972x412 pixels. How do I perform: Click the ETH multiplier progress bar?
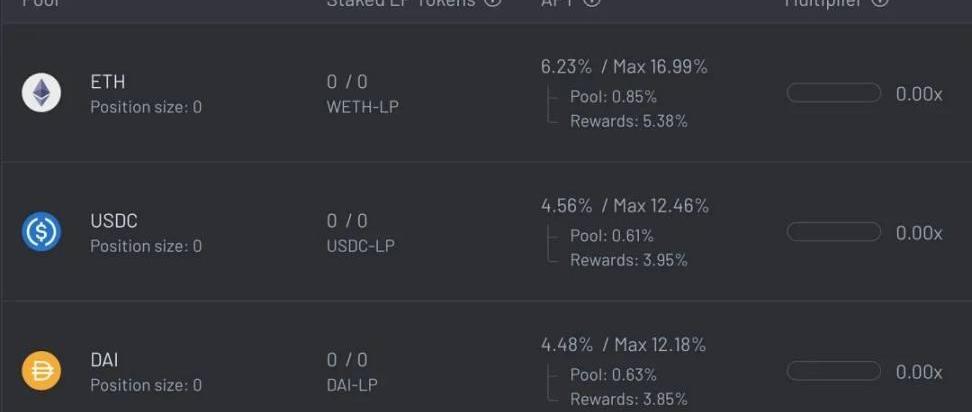click(833, 93)
